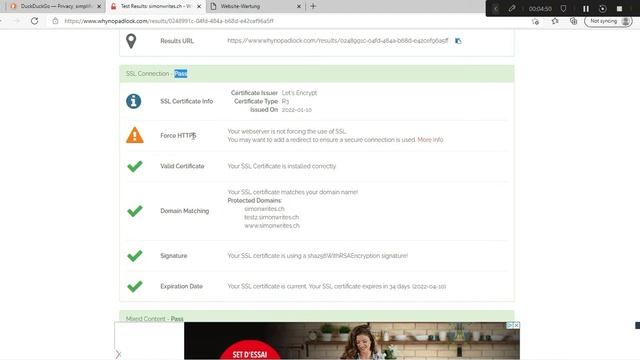Click the sha256WithRSAEncryption signature sentence
Image resolution: width=640 pixels, height=360 pixels.
(x=318, y=256)
